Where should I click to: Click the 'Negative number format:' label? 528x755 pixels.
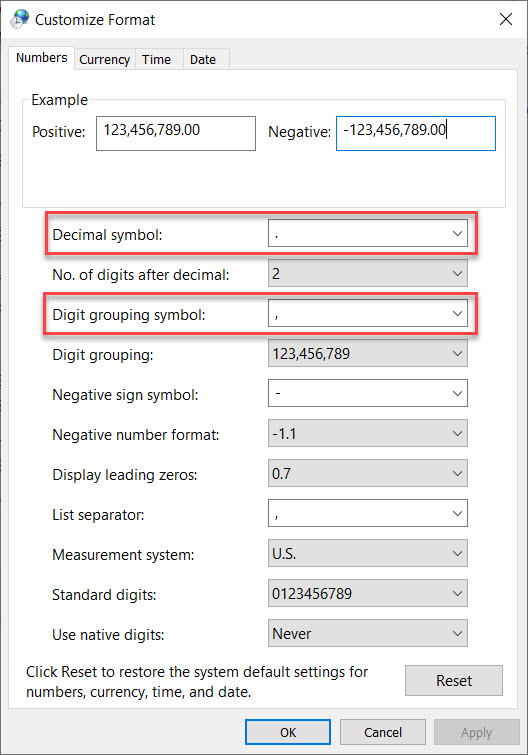point(136,435)
